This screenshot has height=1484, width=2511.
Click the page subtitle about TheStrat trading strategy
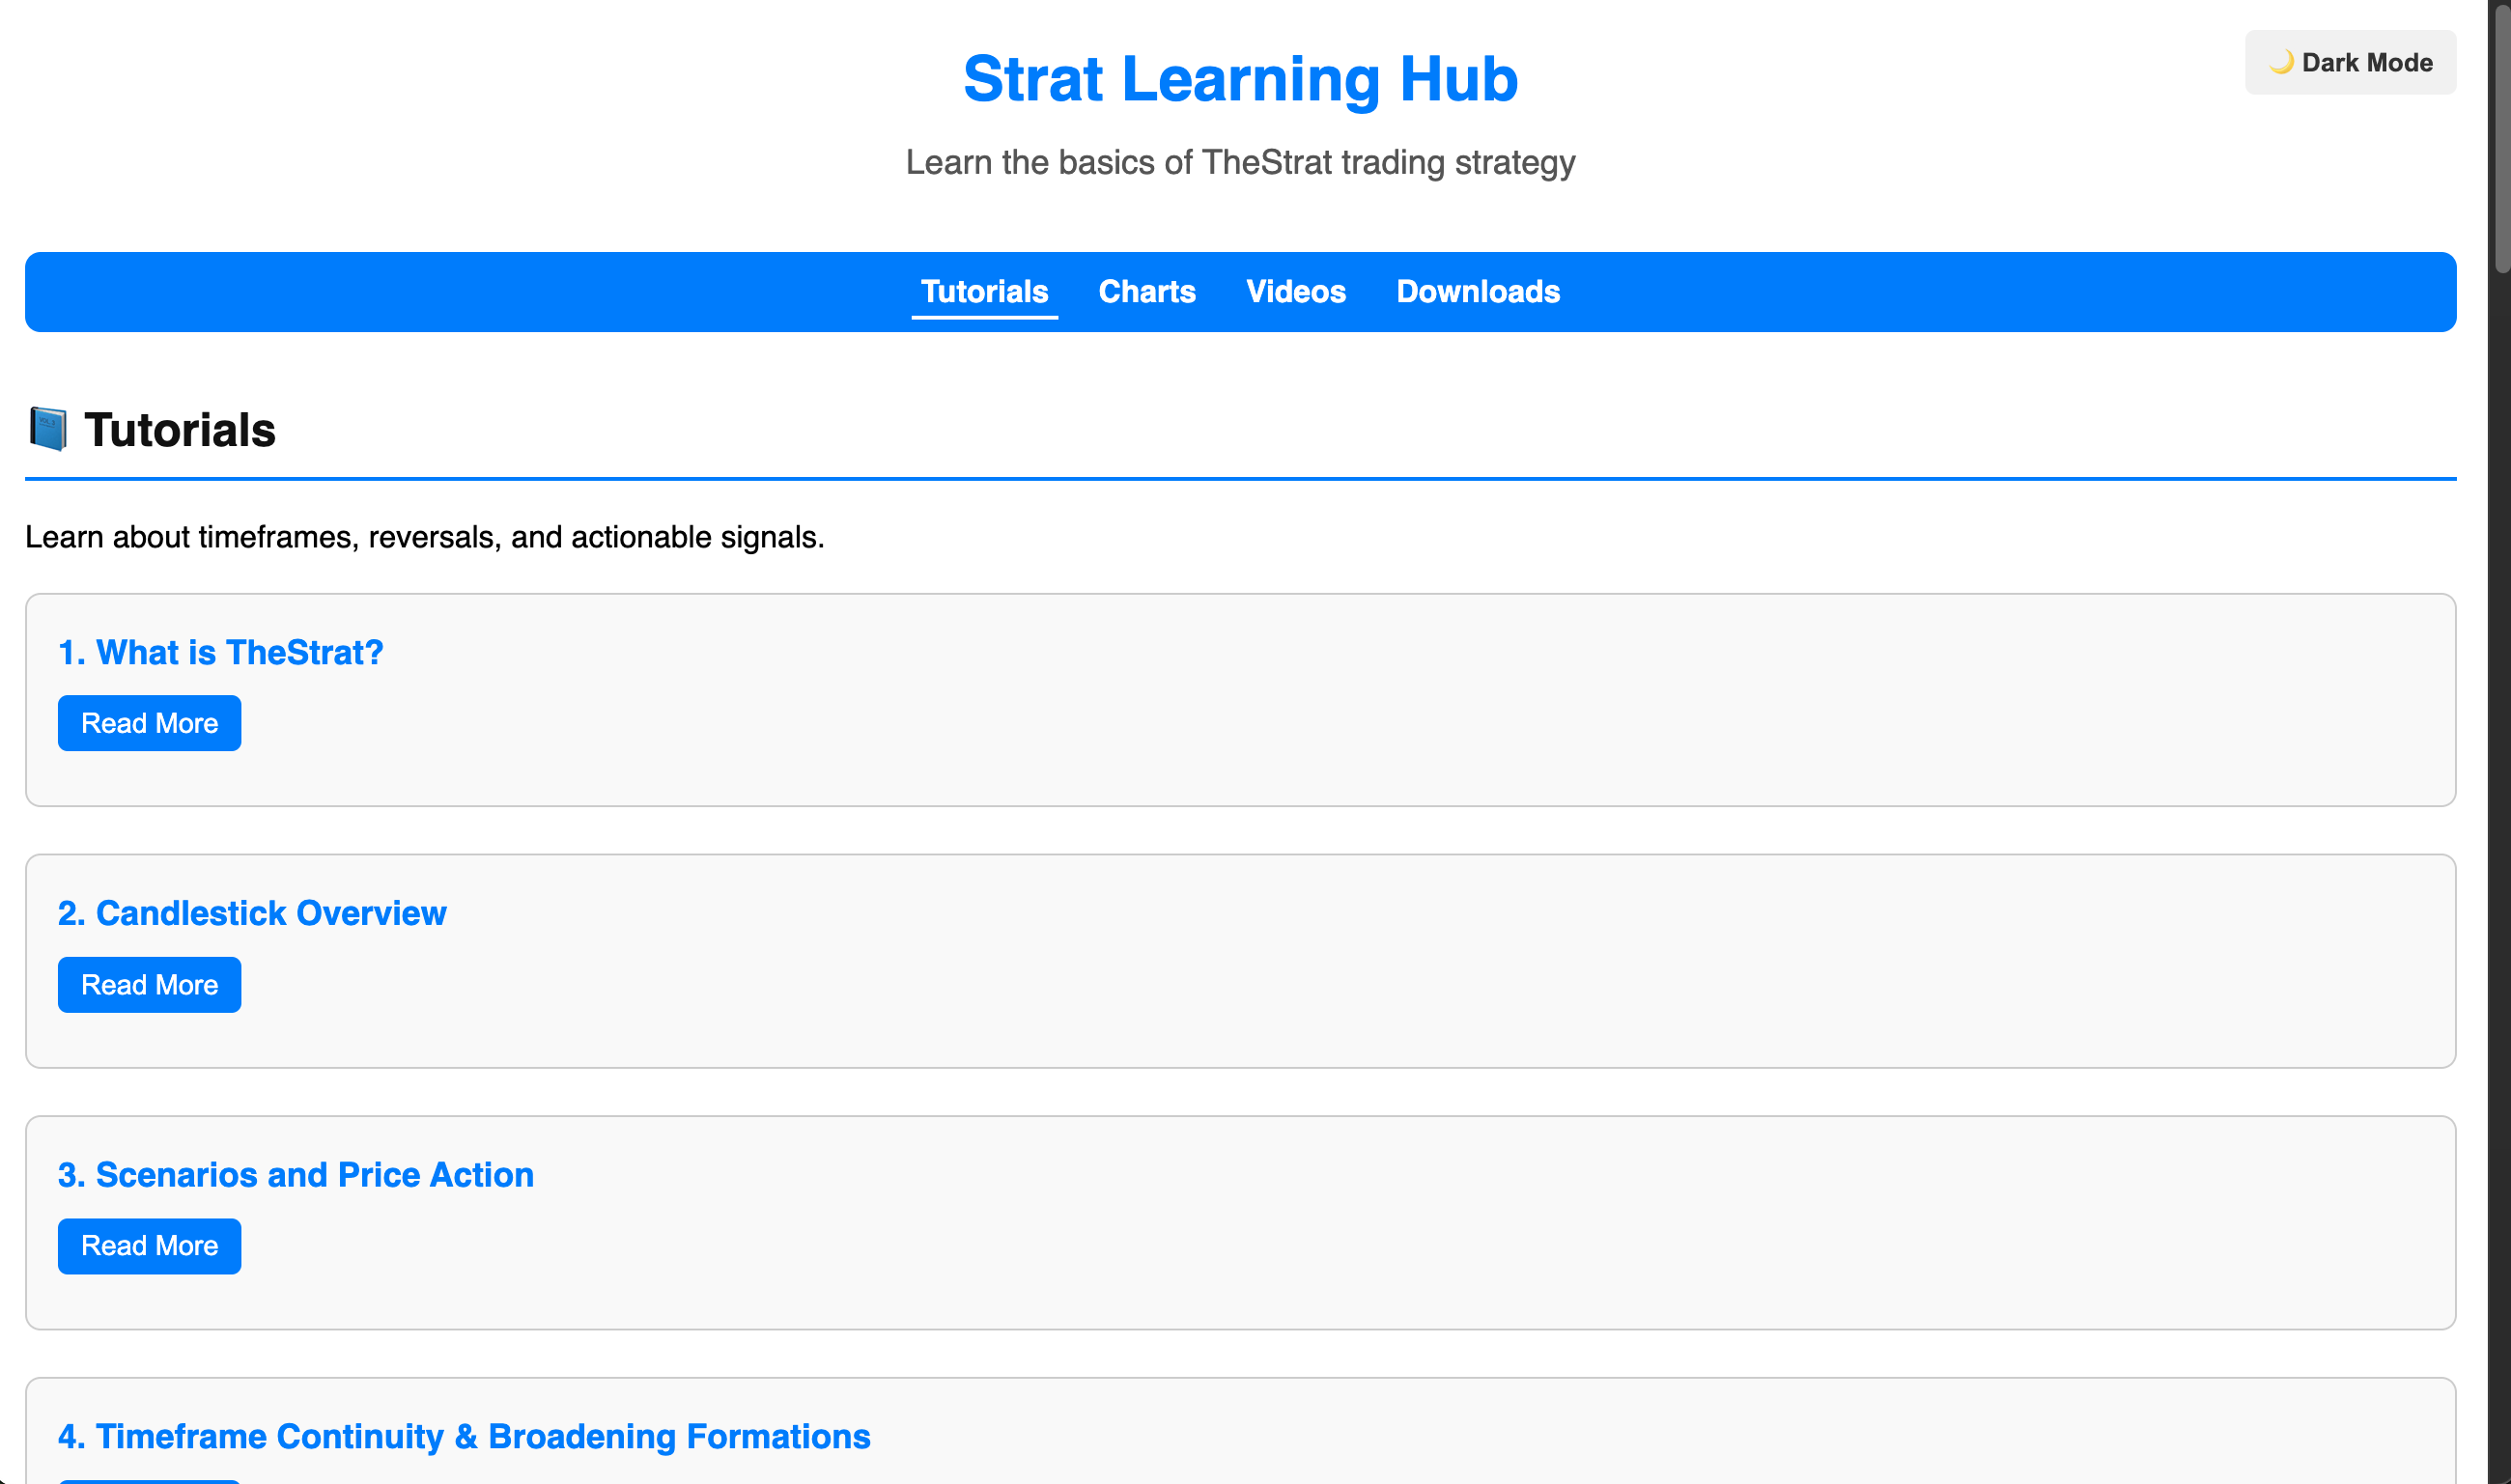coord(1240,161)
